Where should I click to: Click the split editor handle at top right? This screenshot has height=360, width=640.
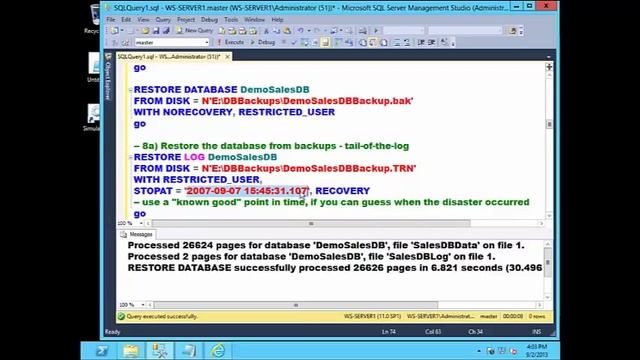(x=549, y=67)
